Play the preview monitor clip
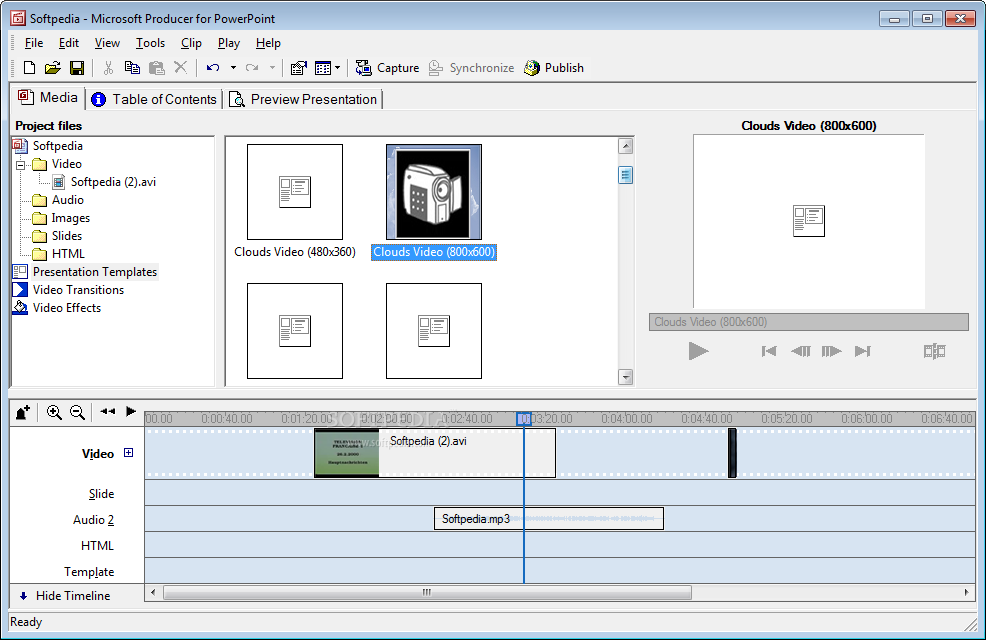The image size is (986, 640). tap(698, 351)
